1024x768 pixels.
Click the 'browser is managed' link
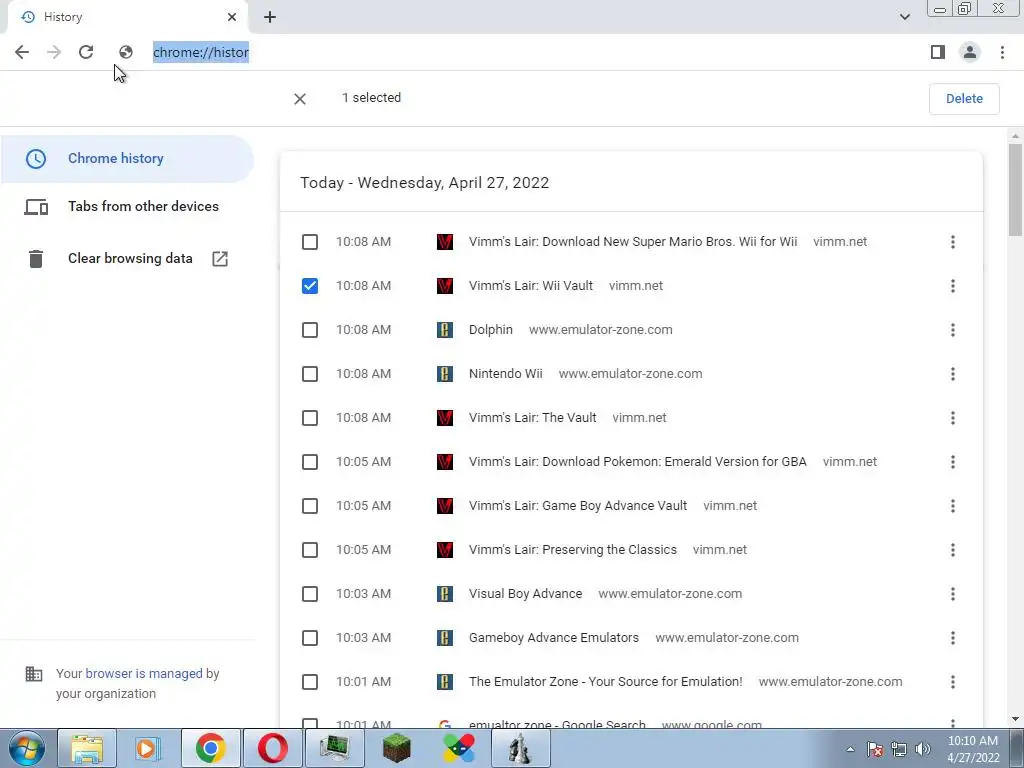[x=144, y=673]
